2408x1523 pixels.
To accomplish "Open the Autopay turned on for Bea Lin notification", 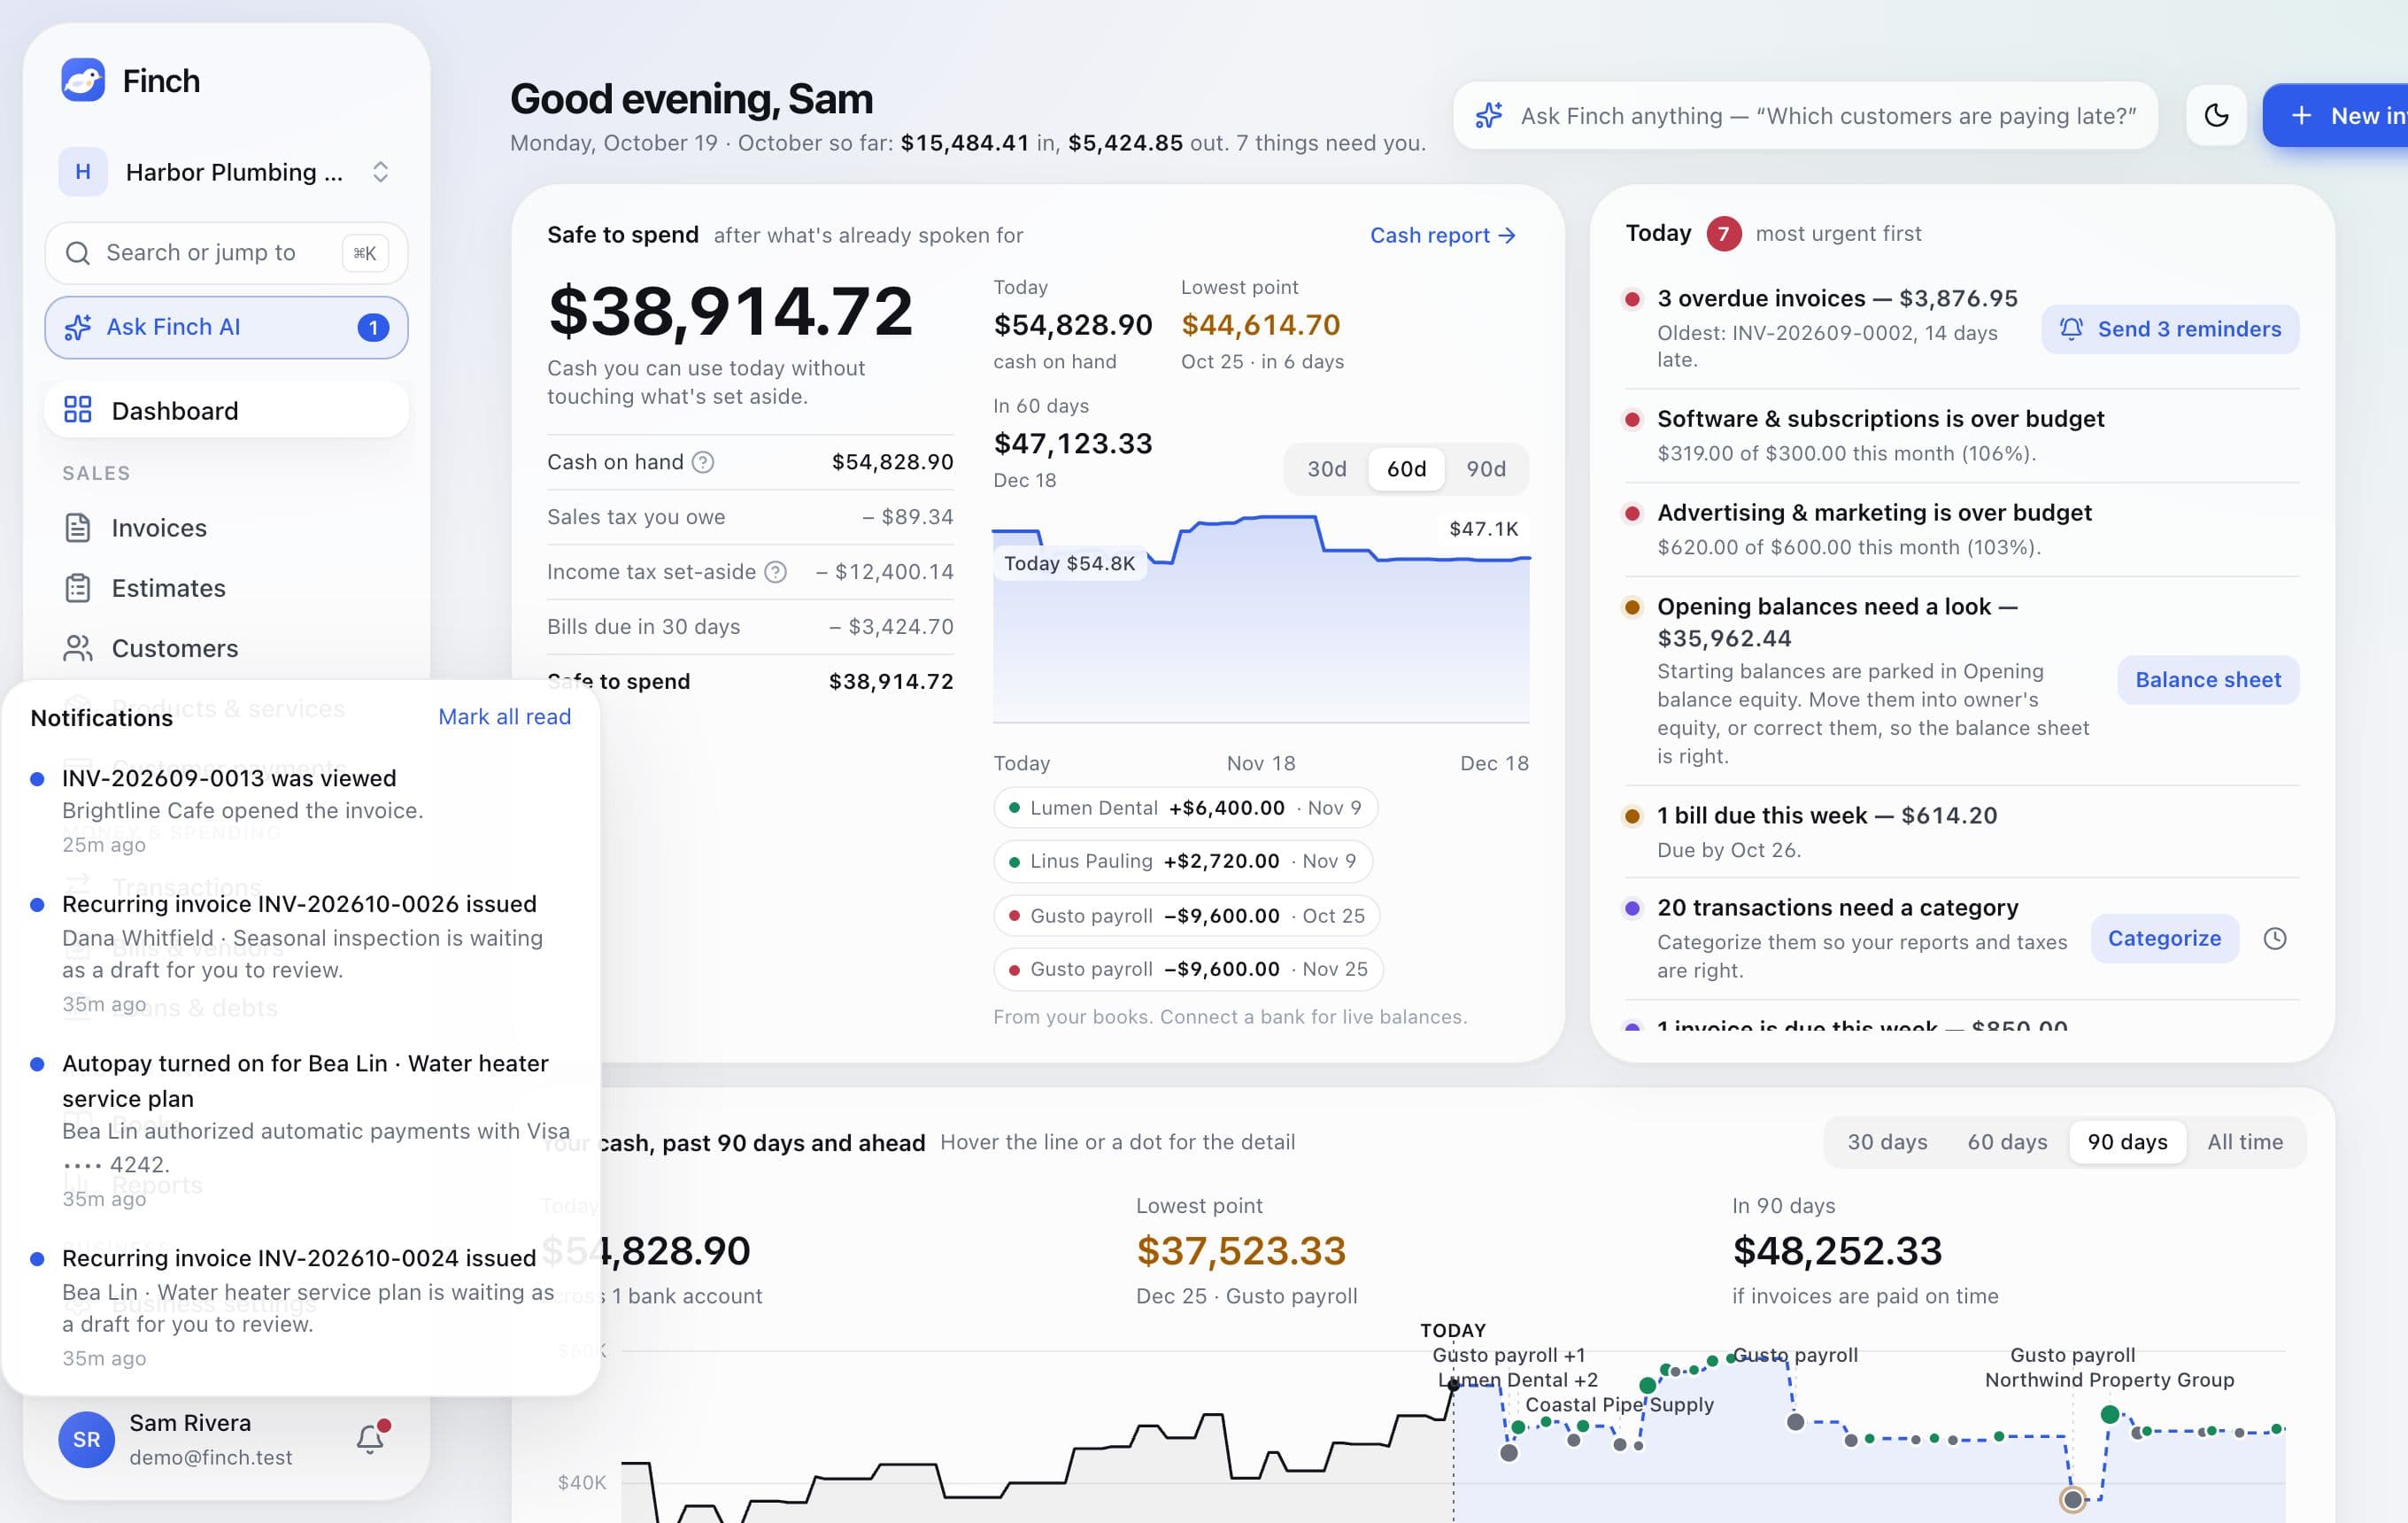I will point(300,1130).
